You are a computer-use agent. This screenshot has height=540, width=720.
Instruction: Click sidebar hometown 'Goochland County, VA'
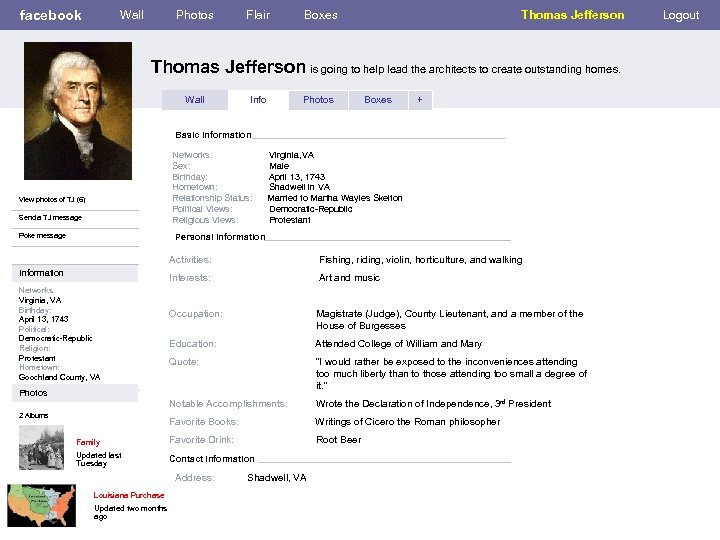click(x=59, y=377)
